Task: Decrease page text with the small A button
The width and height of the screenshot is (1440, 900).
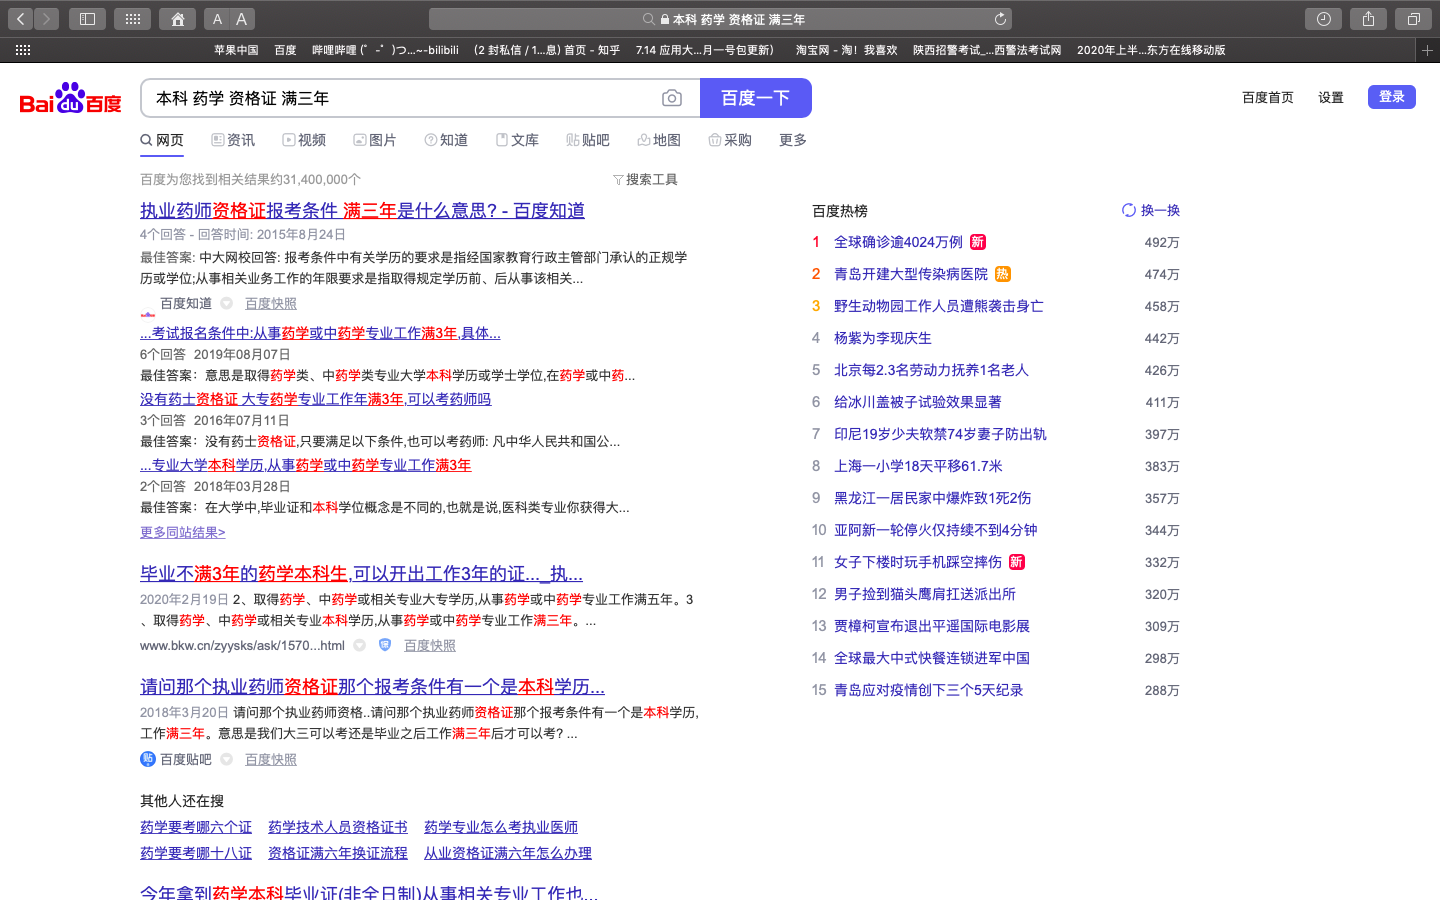Action: pos(217,19)
